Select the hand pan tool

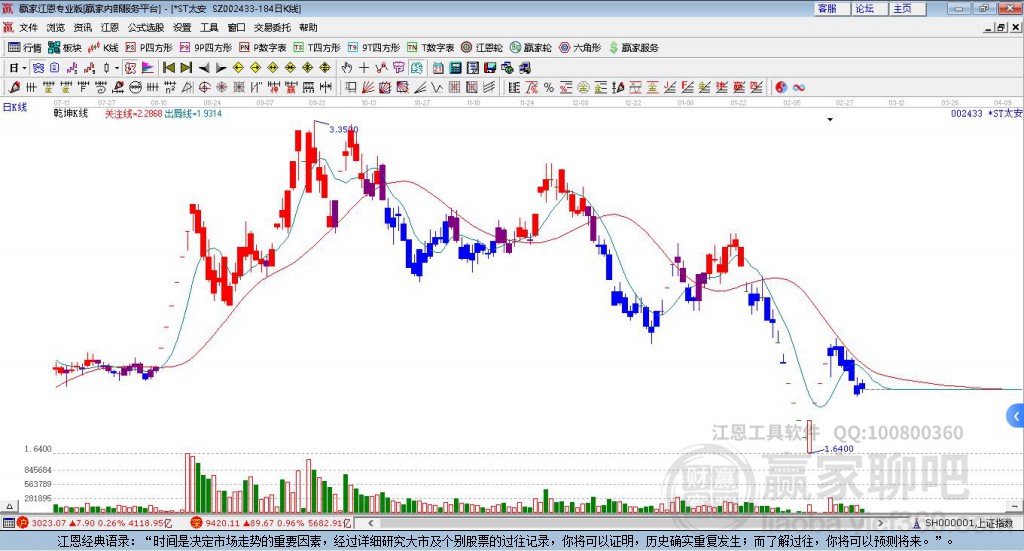click(x=347, y=68)
